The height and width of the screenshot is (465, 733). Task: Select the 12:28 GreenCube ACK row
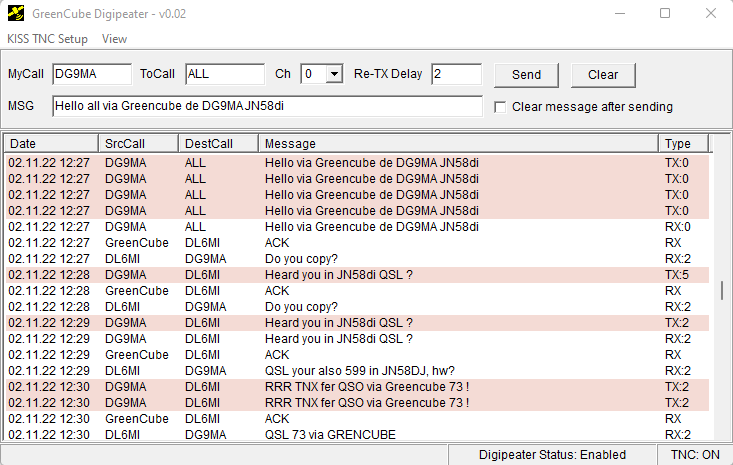[x=357, y=291]
